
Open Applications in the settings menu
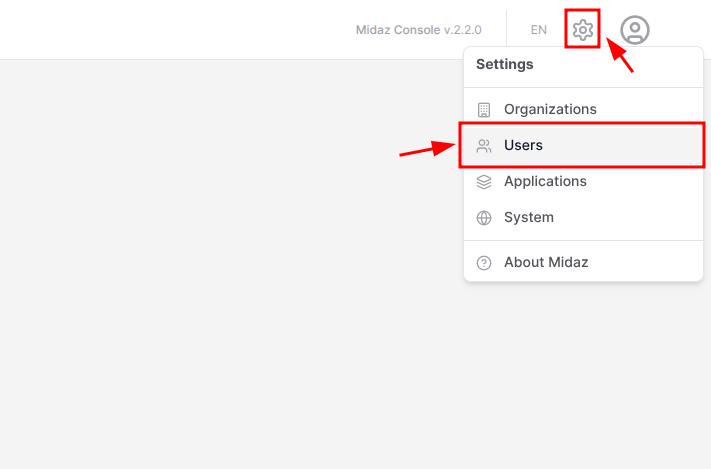pos(583,181)
